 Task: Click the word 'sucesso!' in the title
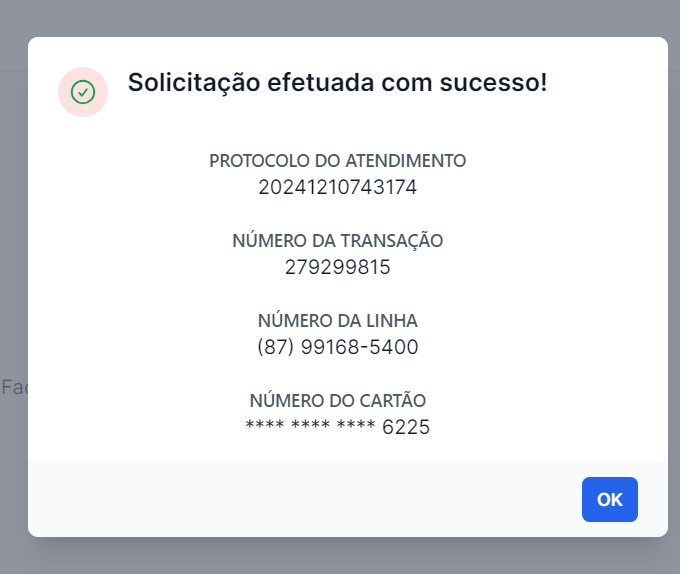pos(493,82)
